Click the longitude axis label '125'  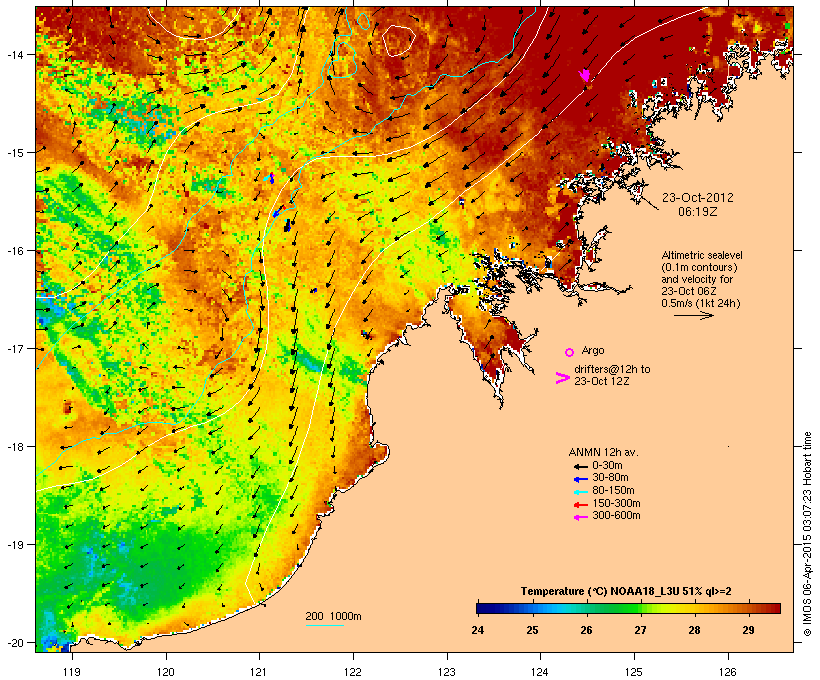pos(634,672)
